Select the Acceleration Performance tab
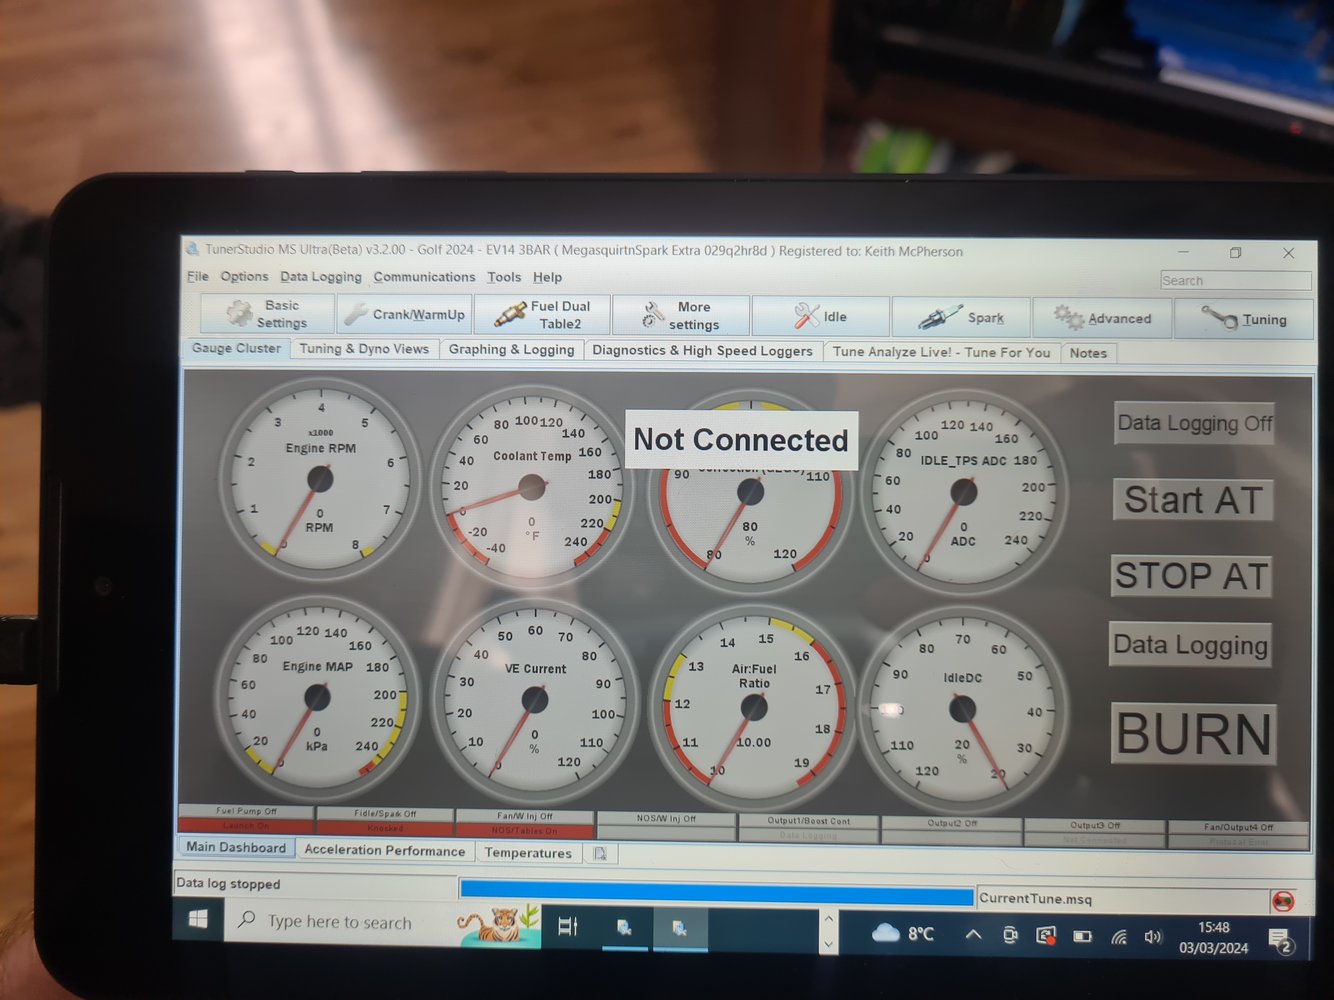 click(384, 850)
